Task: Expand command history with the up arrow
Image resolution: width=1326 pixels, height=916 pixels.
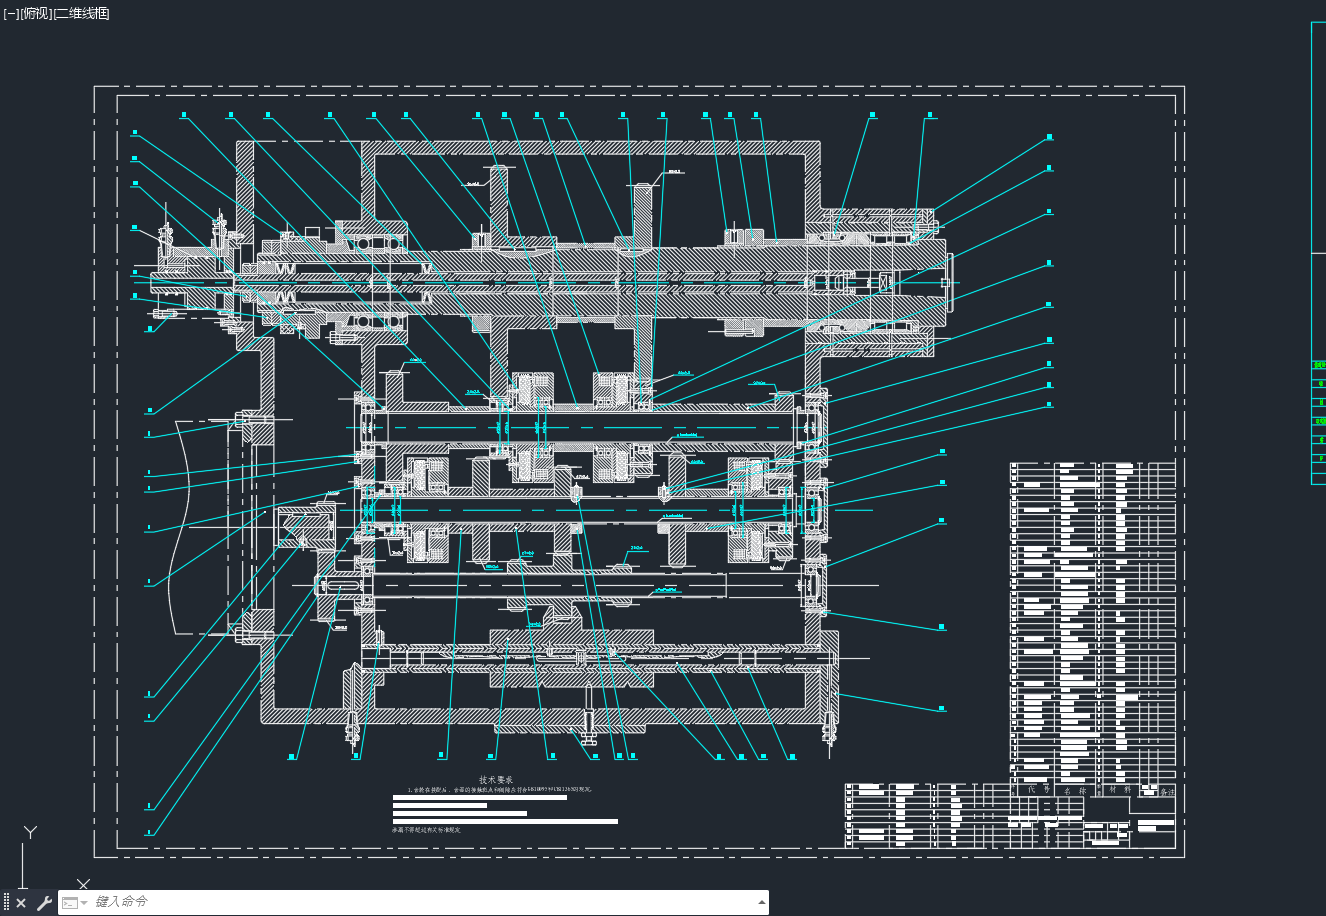Action: tap(760, 902)
